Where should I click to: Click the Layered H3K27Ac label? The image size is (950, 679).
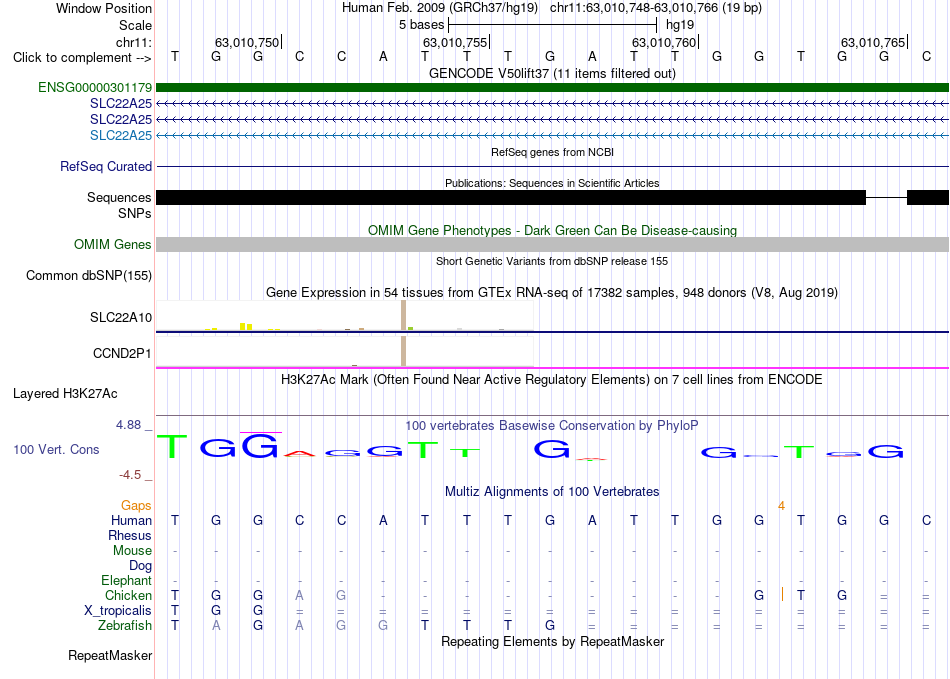click(65, 394)
